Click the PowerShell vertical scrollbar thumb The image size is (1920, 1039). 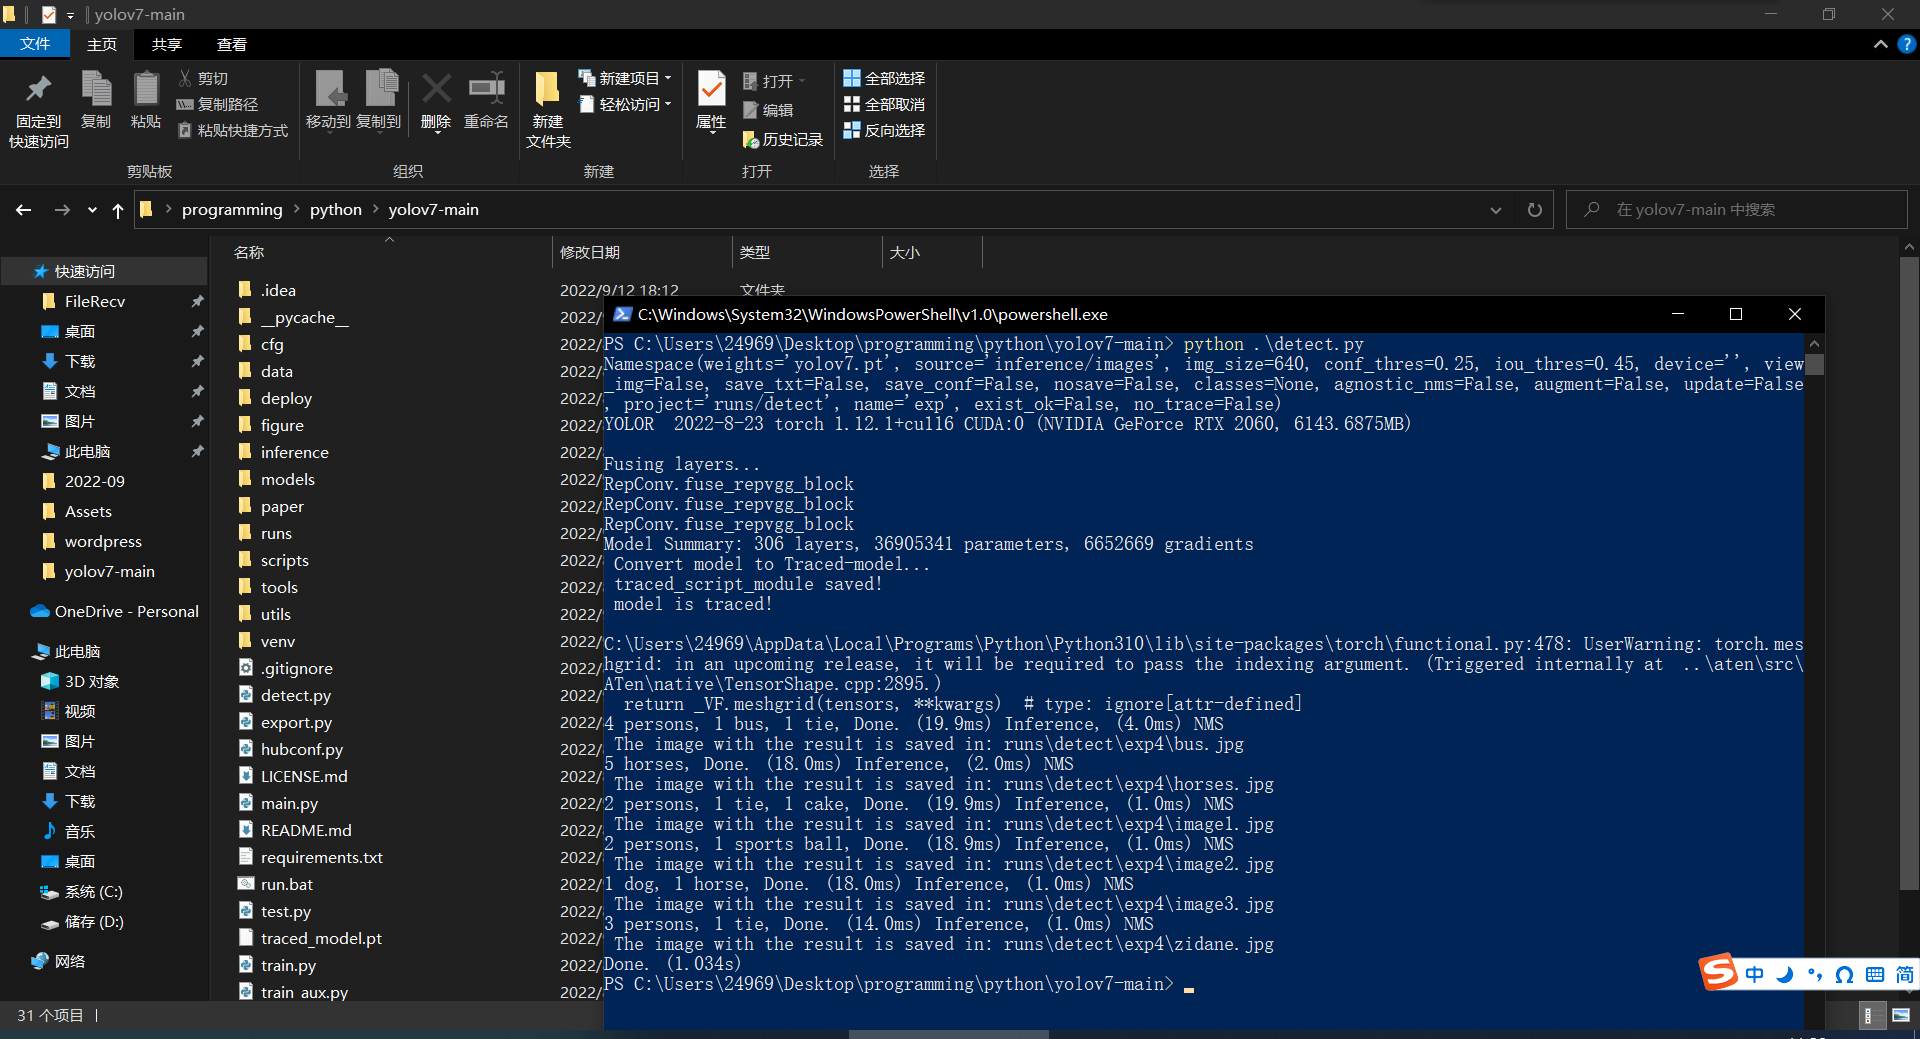(x=1814, y=364)
